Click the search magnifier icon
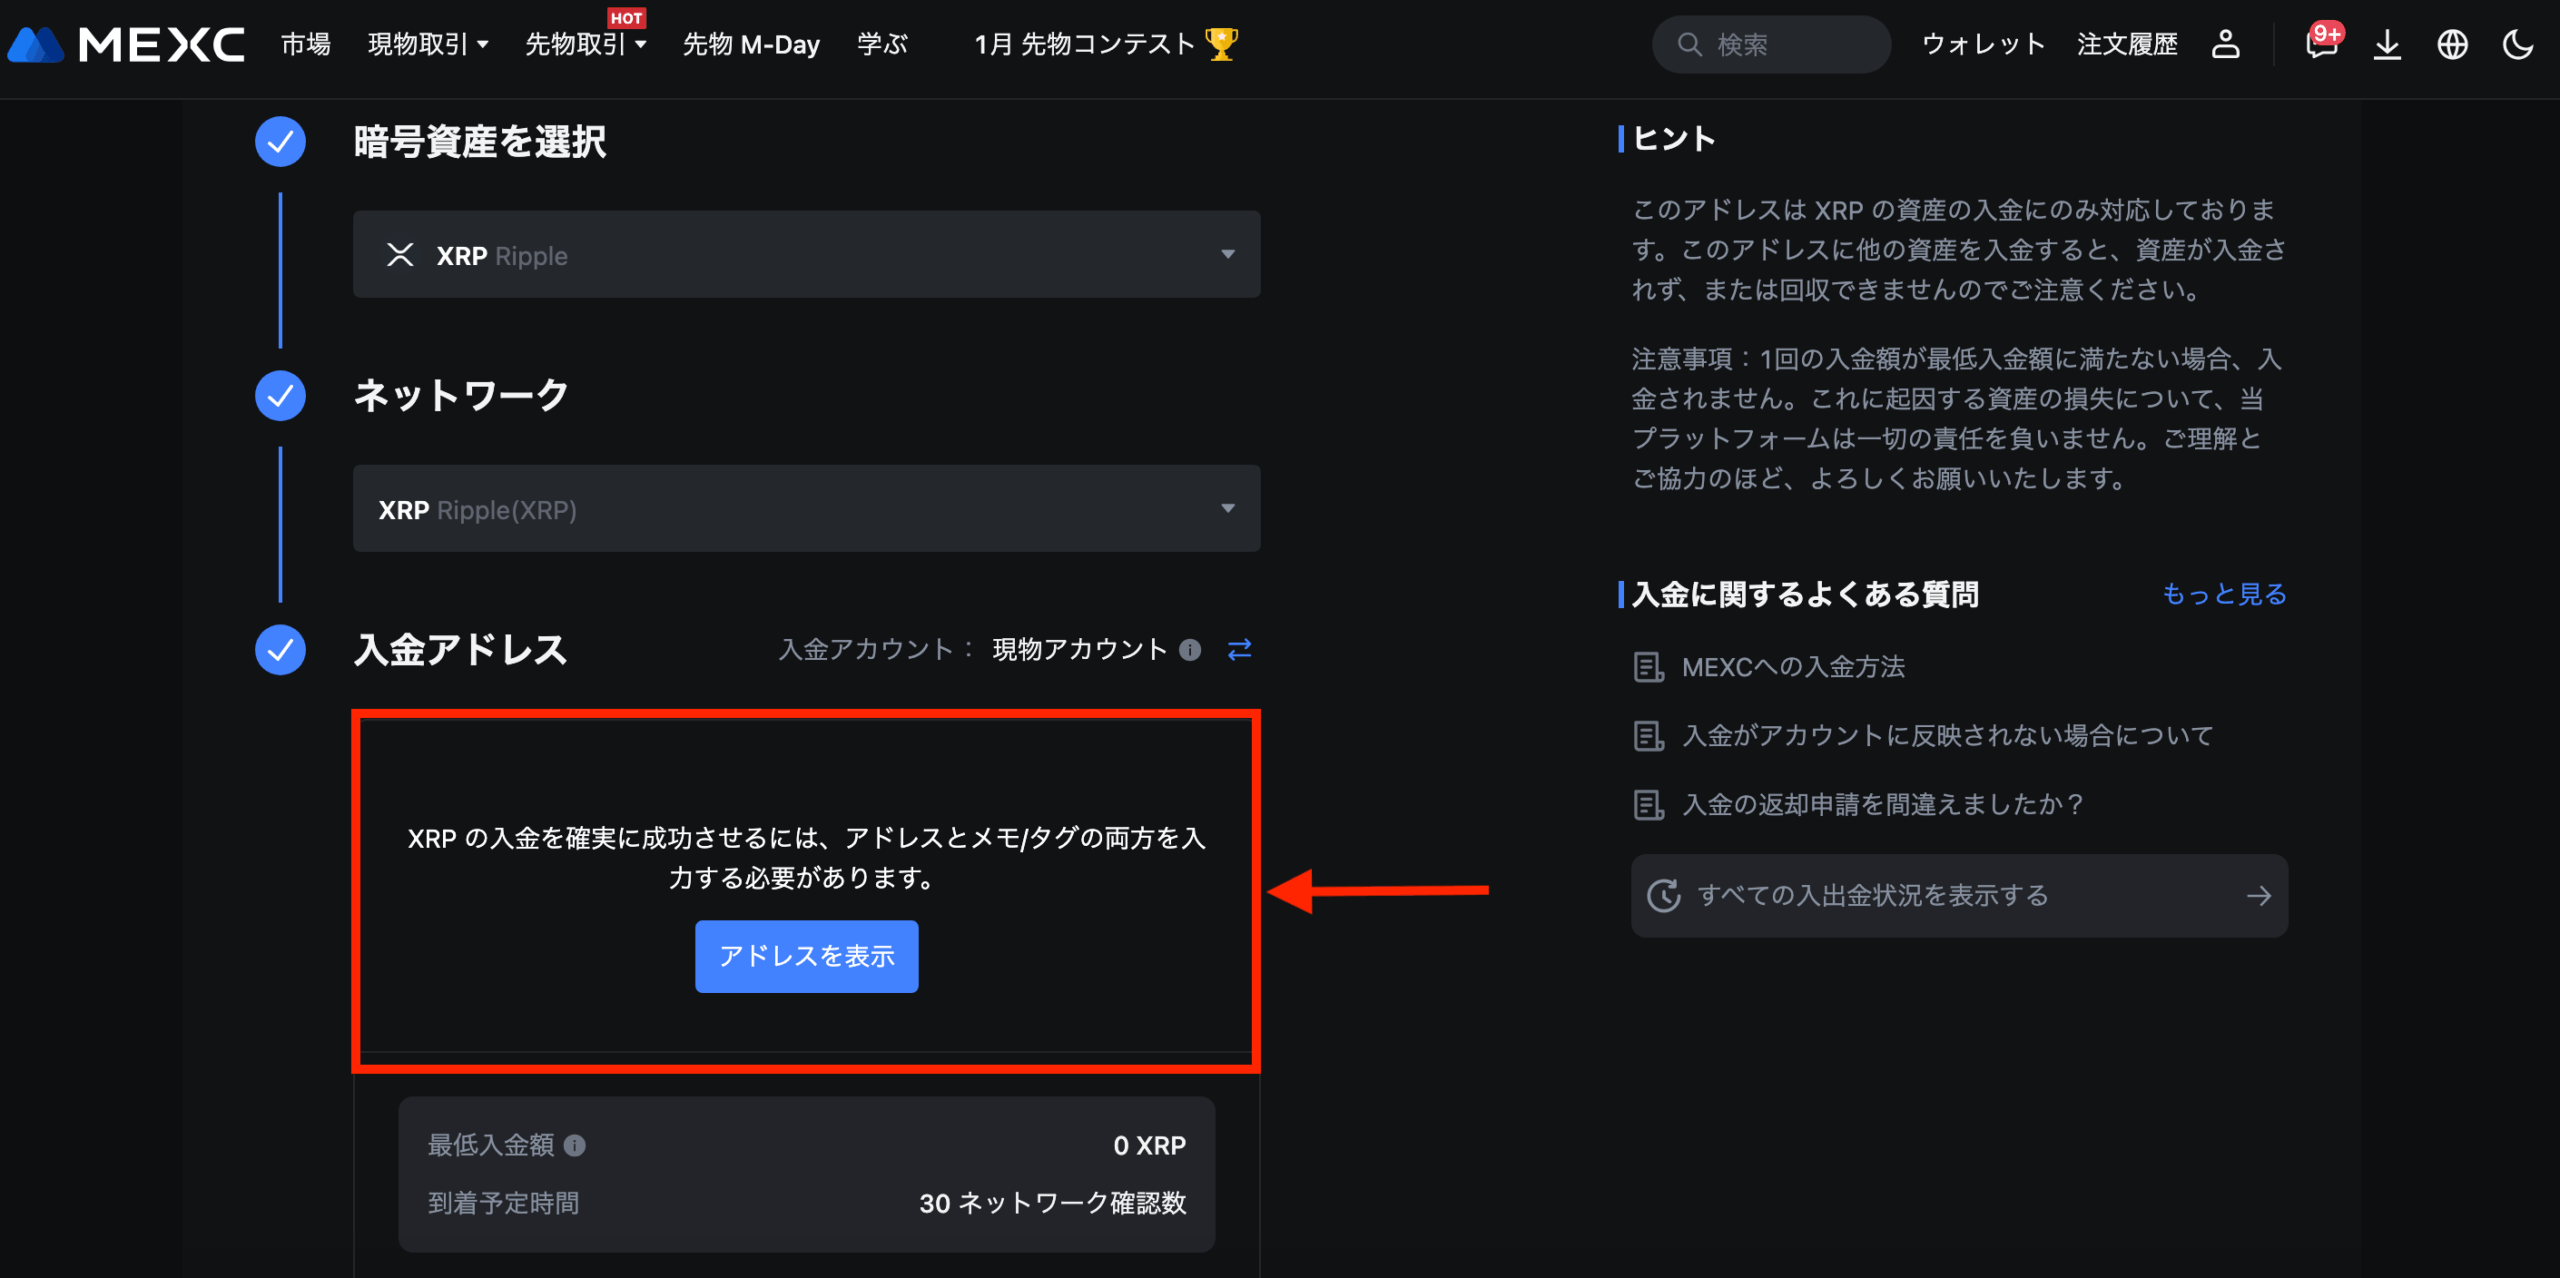Viewport: 2560px width, 1278px height. click(x=1689, y=44)
